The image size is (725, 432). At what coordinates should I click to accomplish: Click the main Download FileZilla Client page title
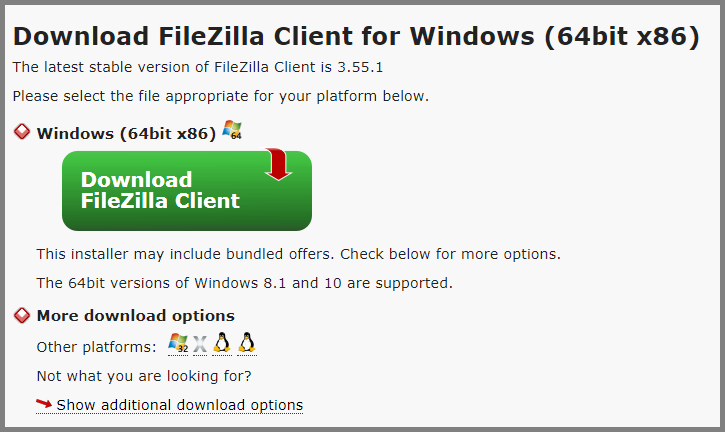point(356,37)
